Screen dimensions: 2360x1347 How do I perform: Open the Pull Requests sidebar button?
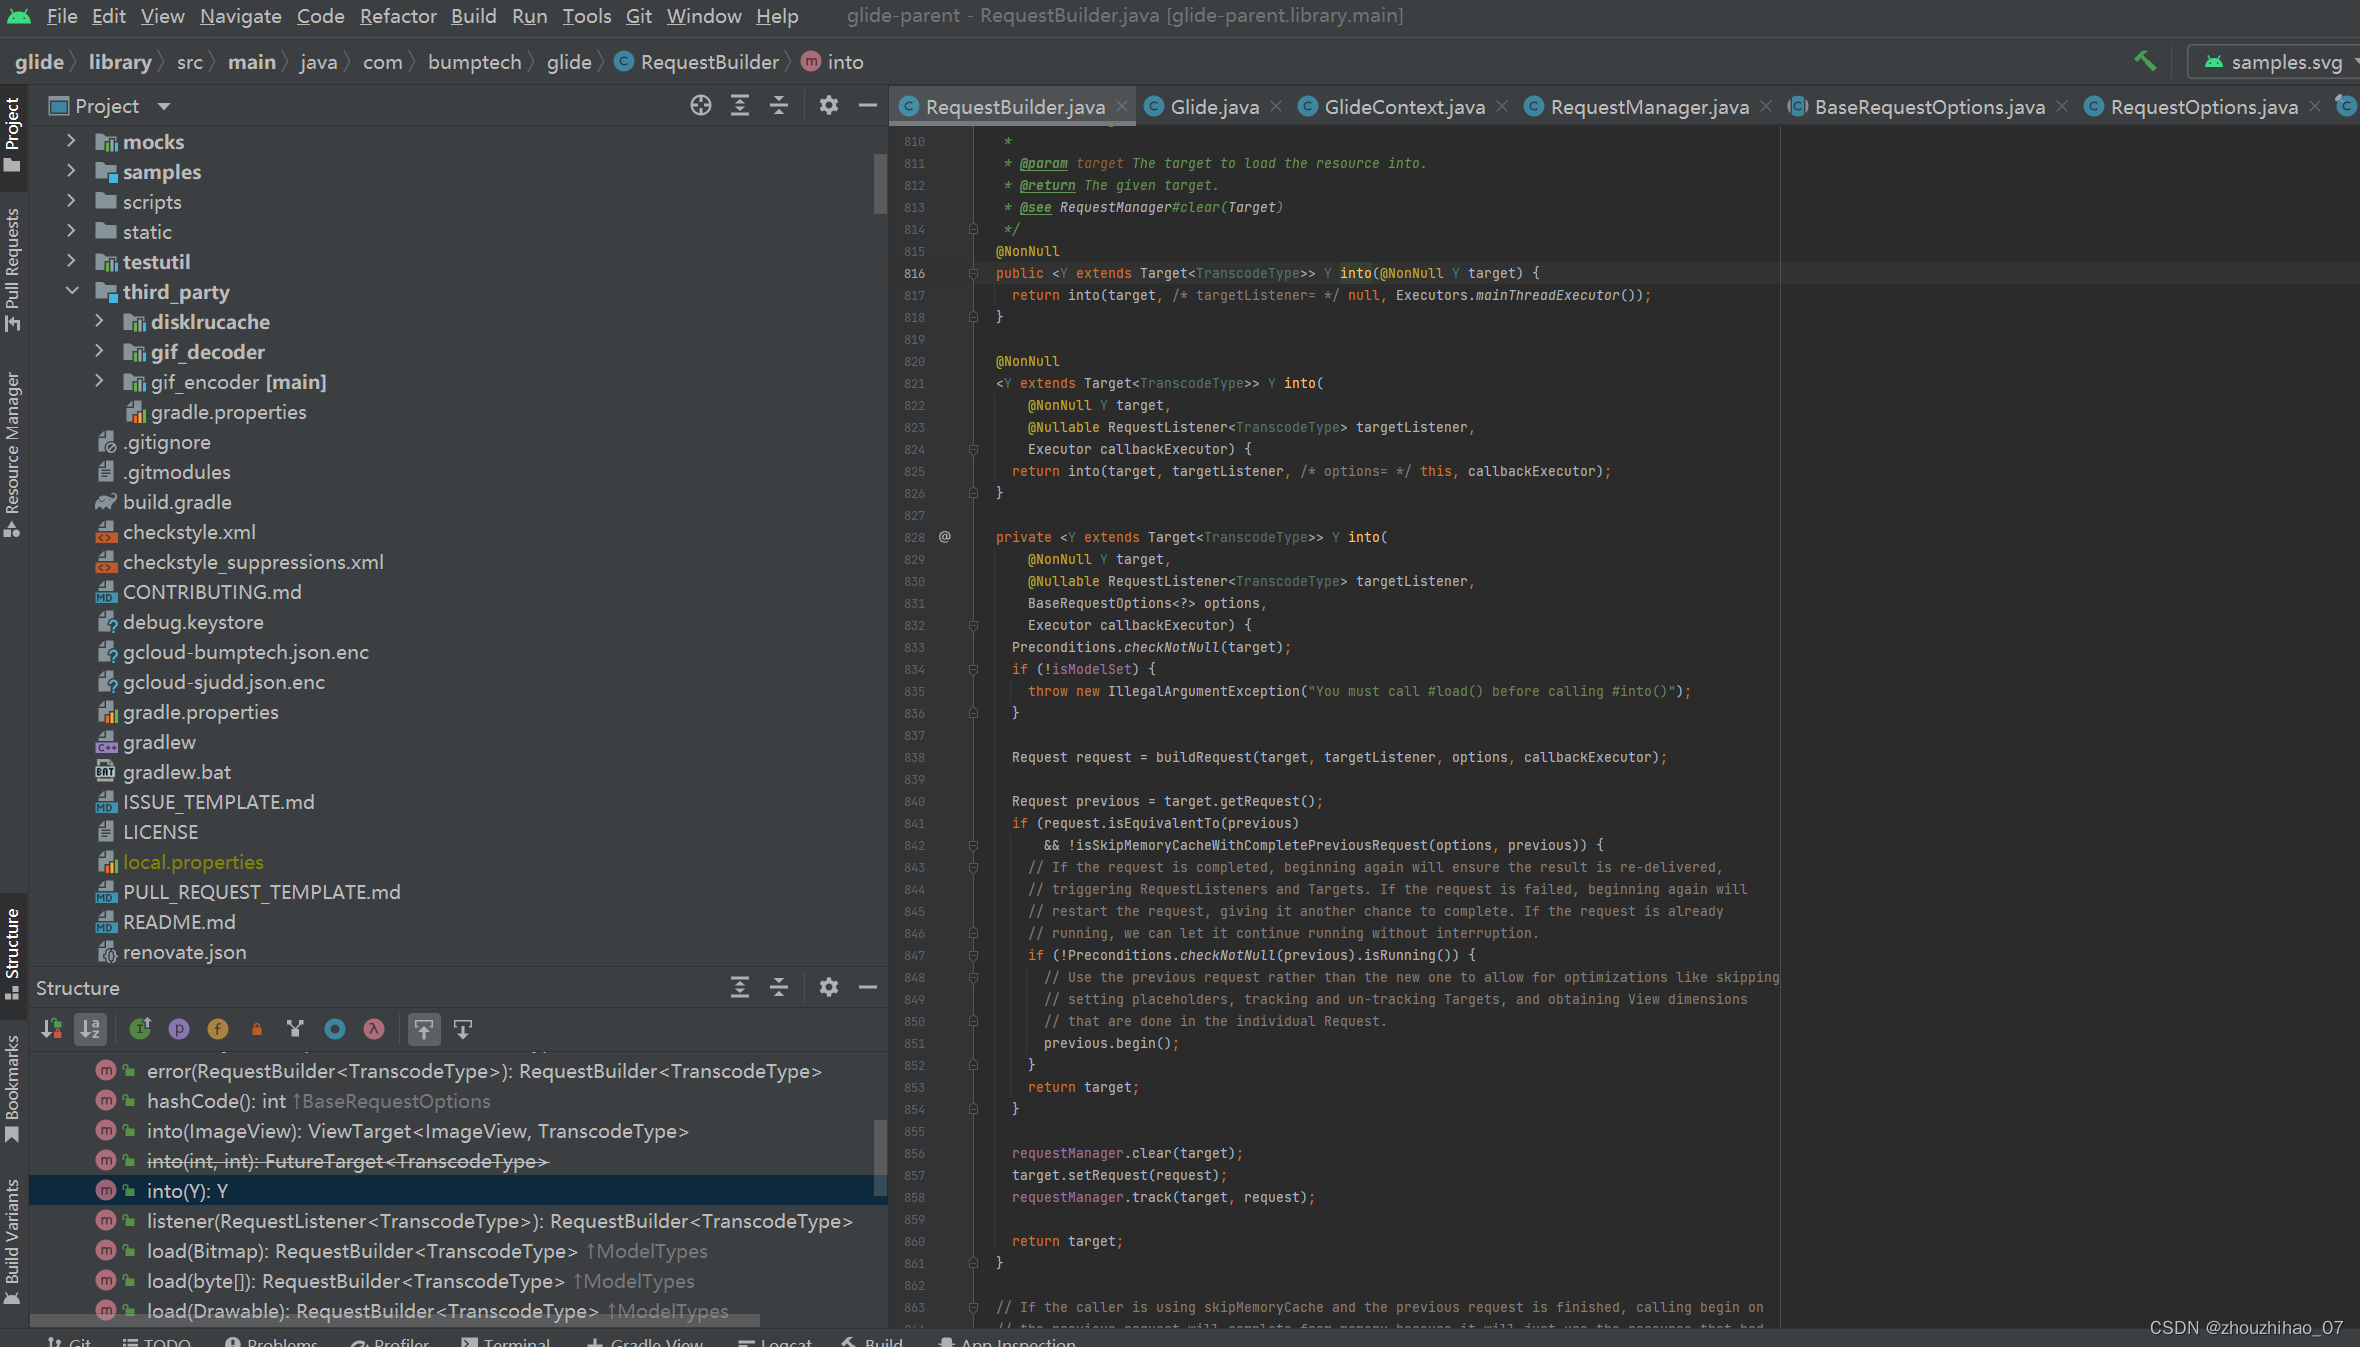click(13, 270)
